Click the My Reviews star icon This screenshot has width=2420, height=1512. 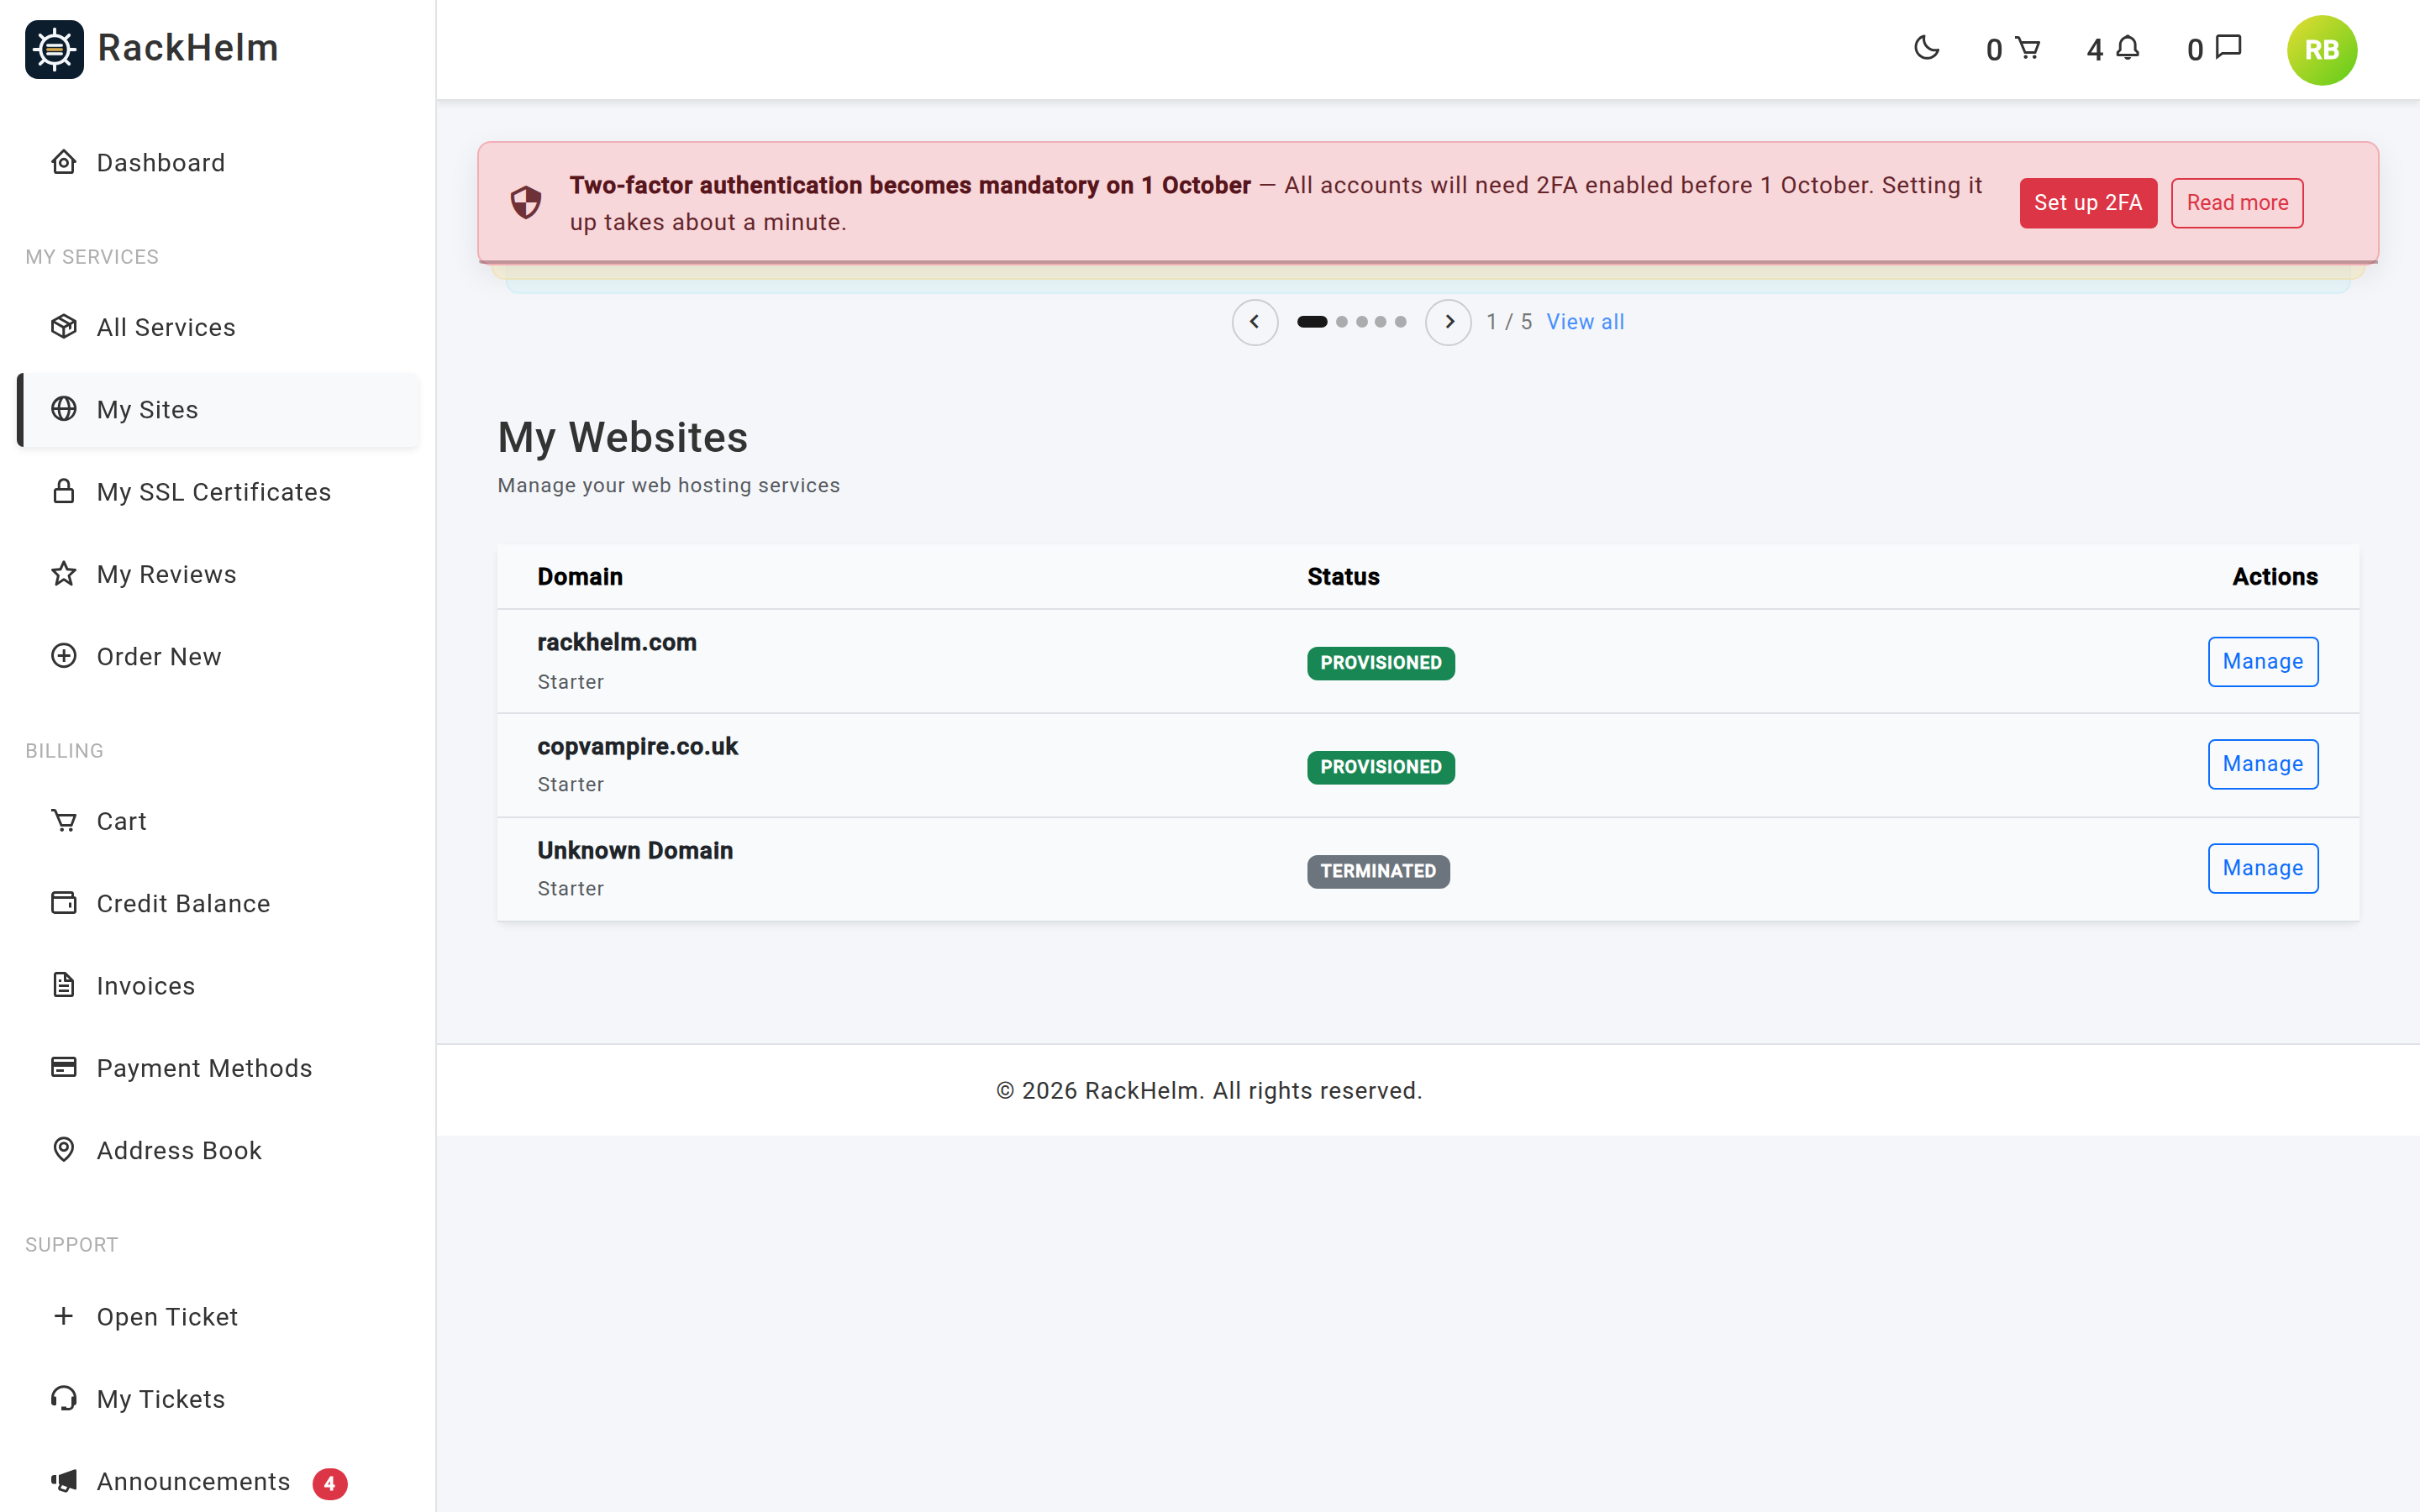[64, 574]
